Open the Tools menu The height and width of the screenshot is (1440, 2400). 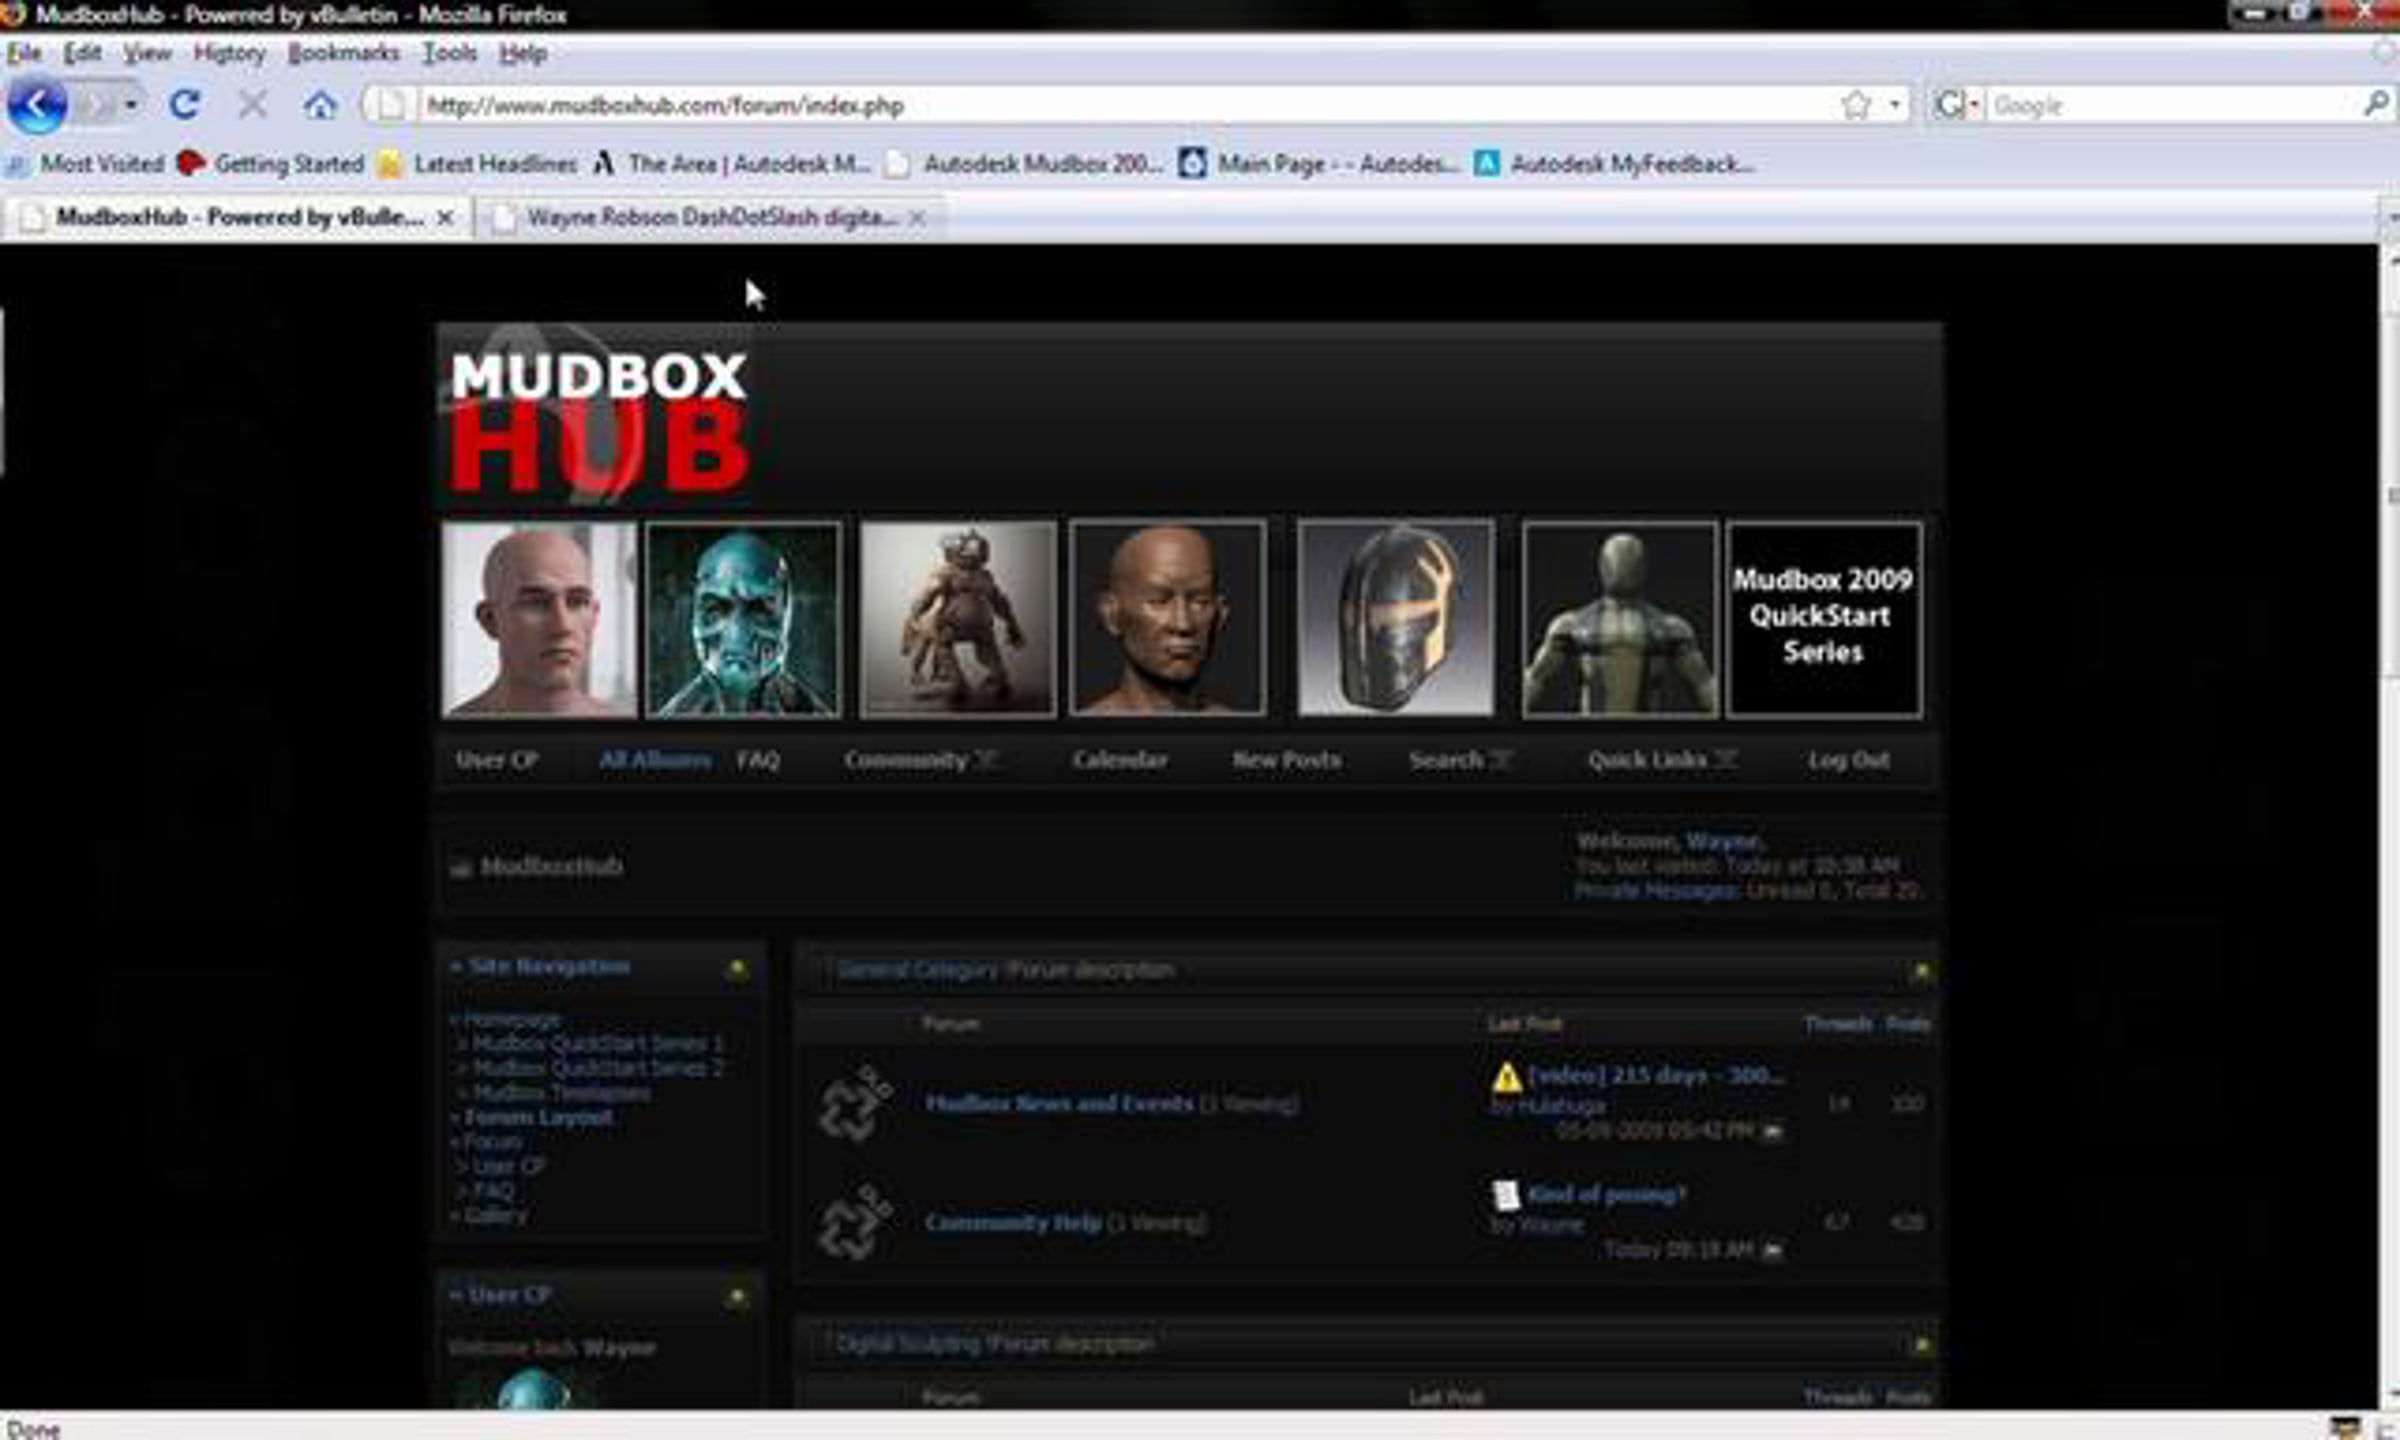449,53
